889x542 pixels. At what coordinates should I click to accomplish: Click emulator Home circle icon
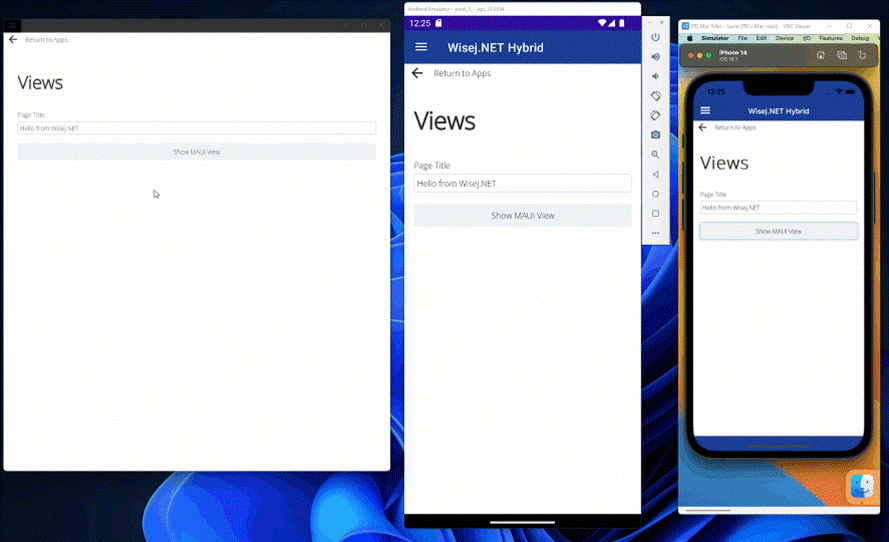click(x=655, y=194)
